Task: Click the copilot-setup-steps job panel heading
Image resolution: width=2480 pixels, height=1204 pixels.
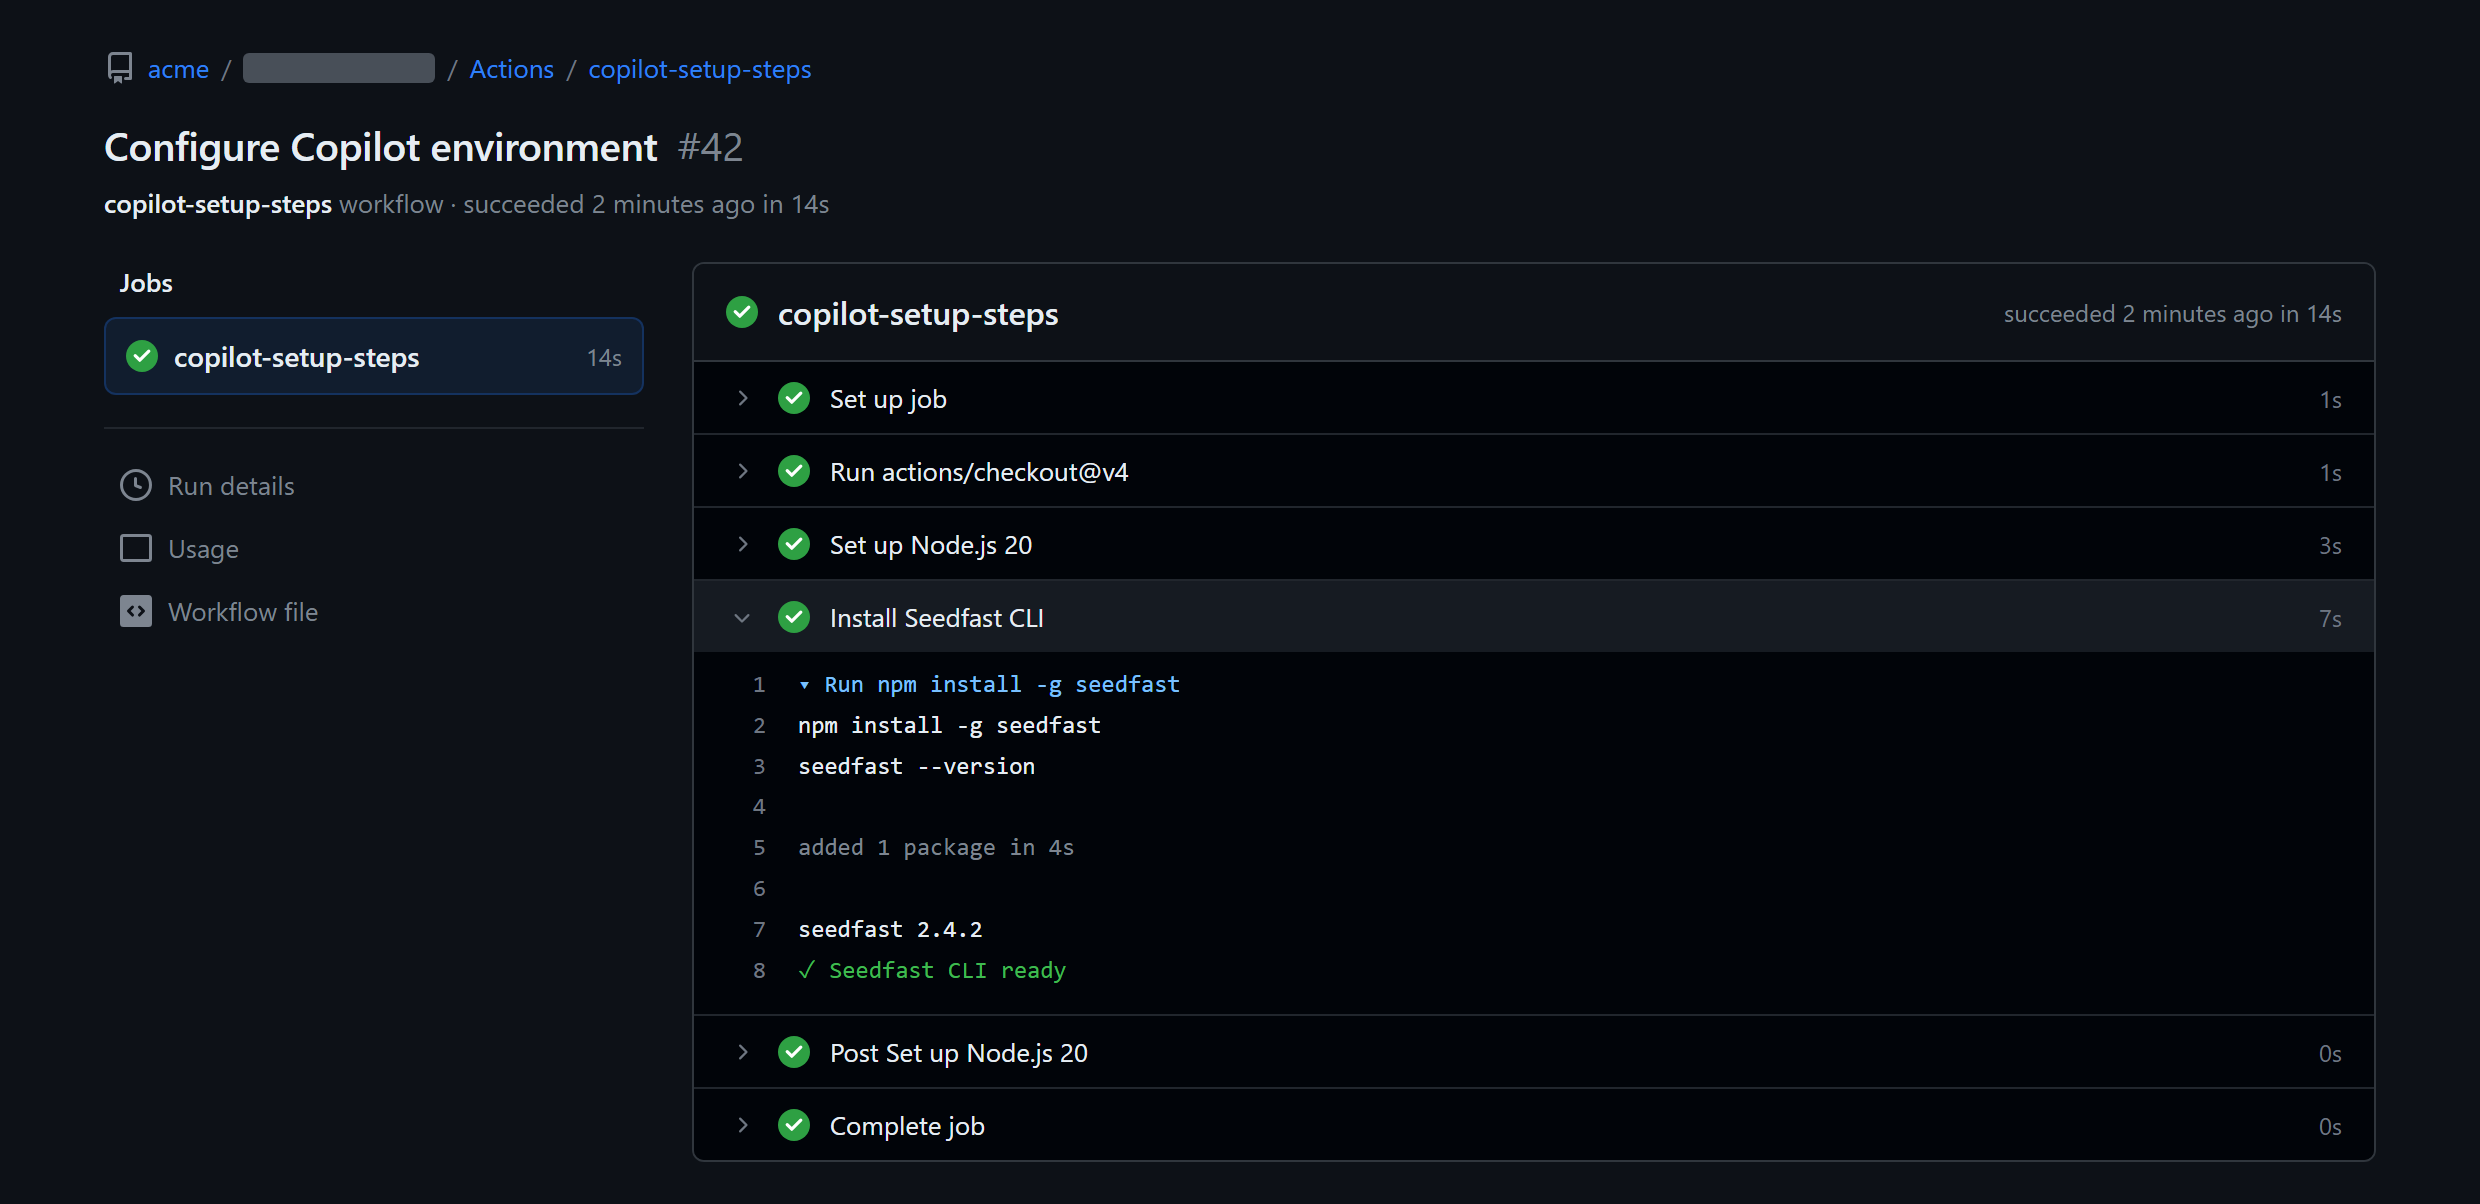Action: [x=918, y=314]
